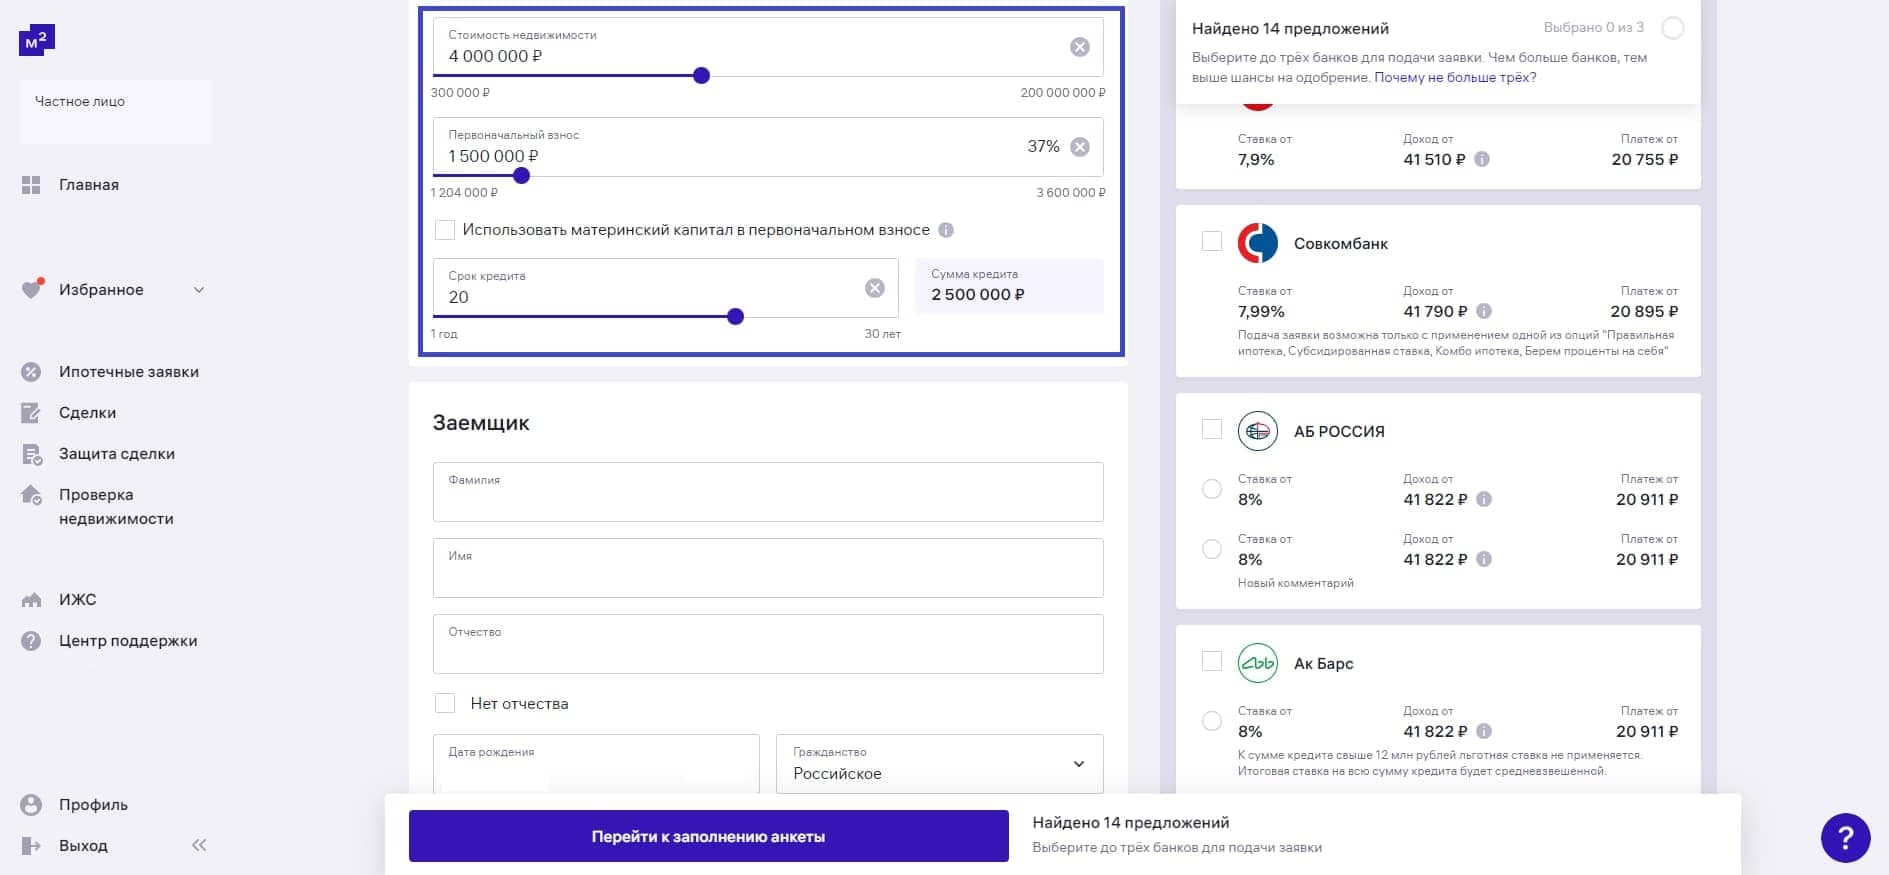Click the Сделки pencil icon
The width and height of the screenshot is (1889, 875).
(x=31, y=413)
